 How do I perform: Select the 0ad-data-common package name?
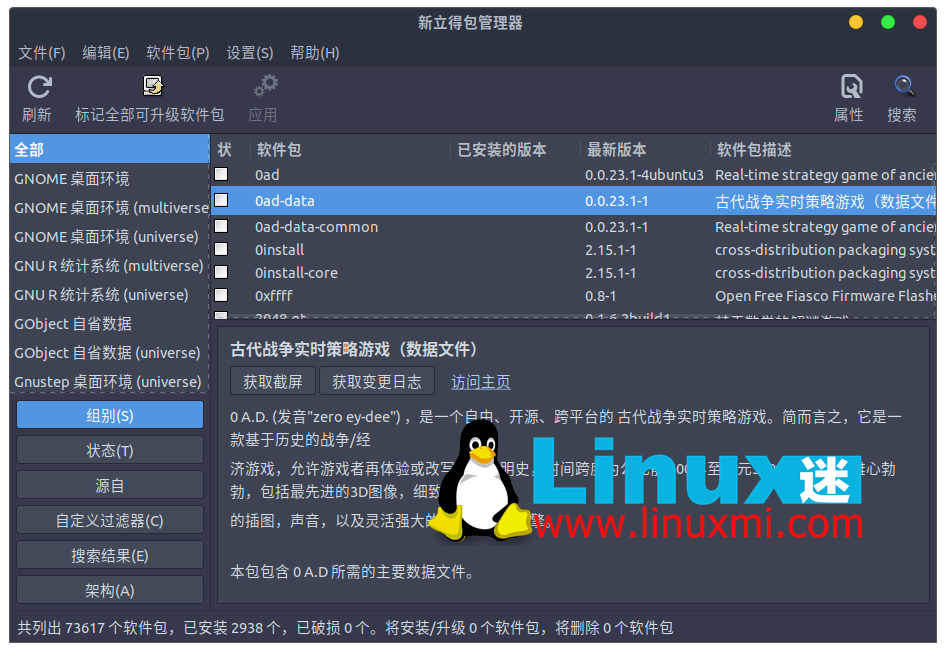tap(317, 227)
